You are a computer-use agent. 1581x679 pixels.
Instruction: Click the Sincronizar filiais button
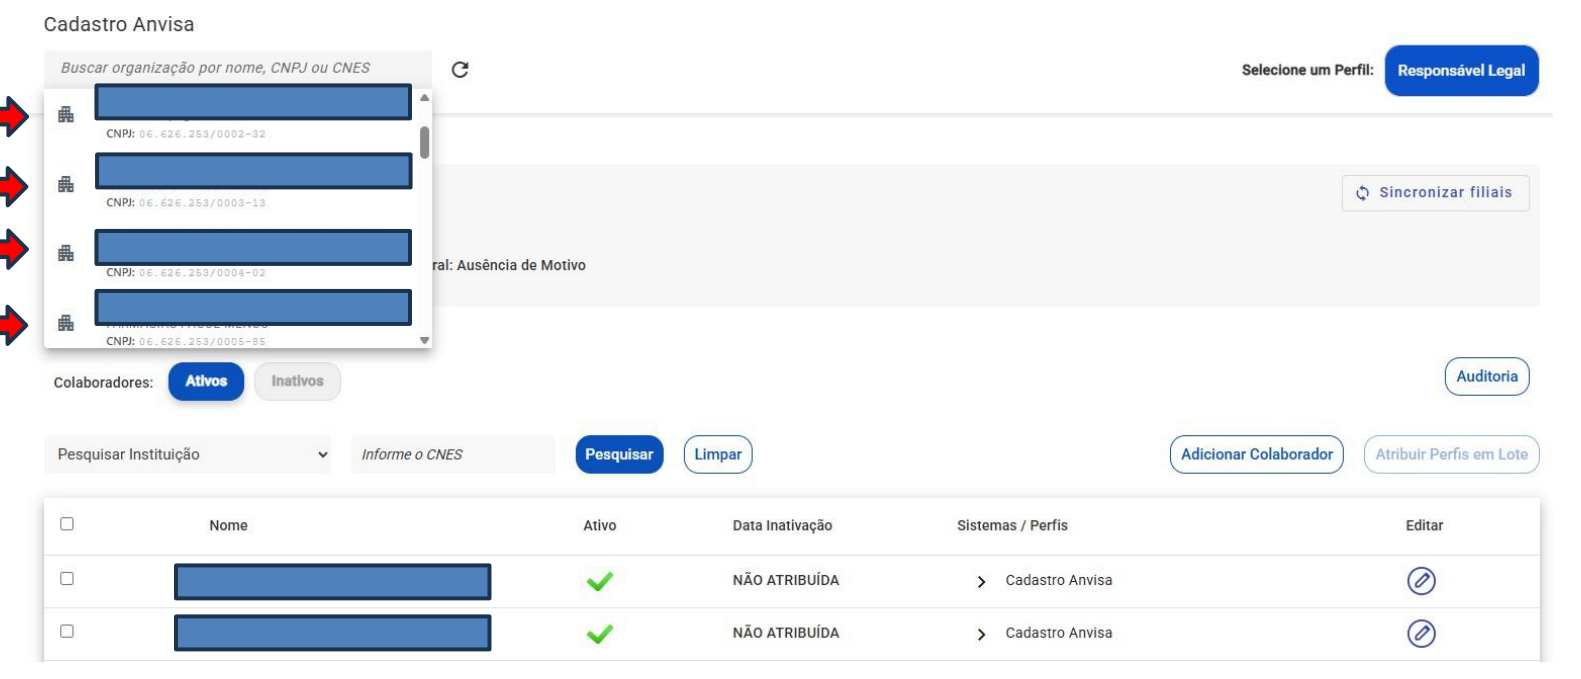(x=1435, y=193)
